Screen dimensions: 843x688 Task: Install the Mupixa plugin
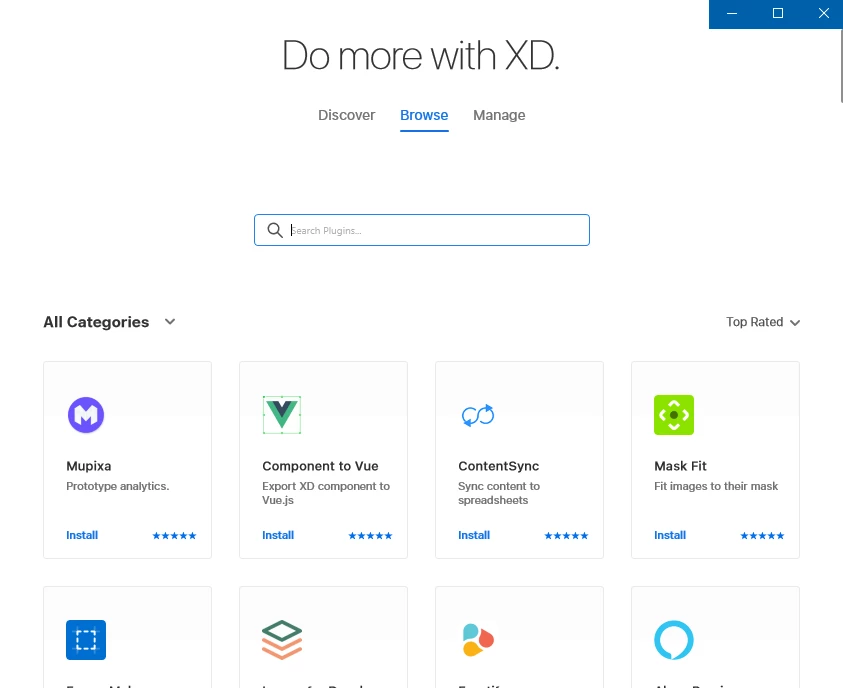(82, 535)
